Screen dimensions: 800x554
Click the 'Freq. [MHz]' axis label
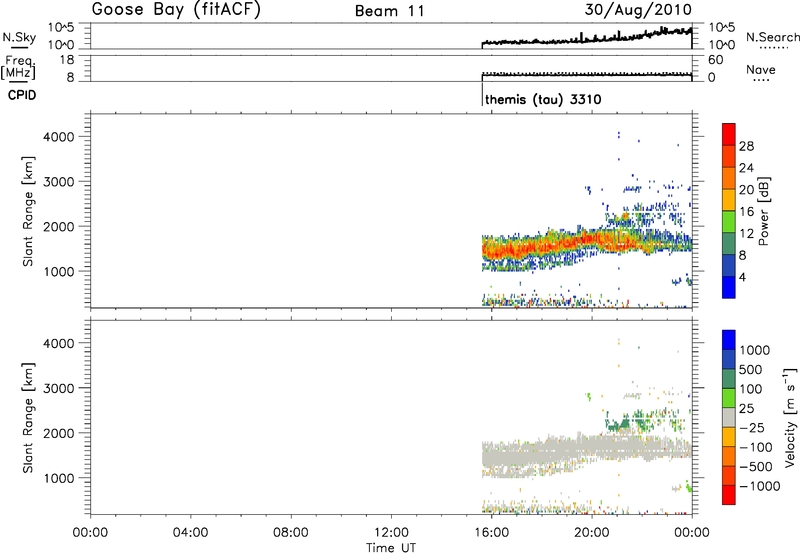[18, 67]
